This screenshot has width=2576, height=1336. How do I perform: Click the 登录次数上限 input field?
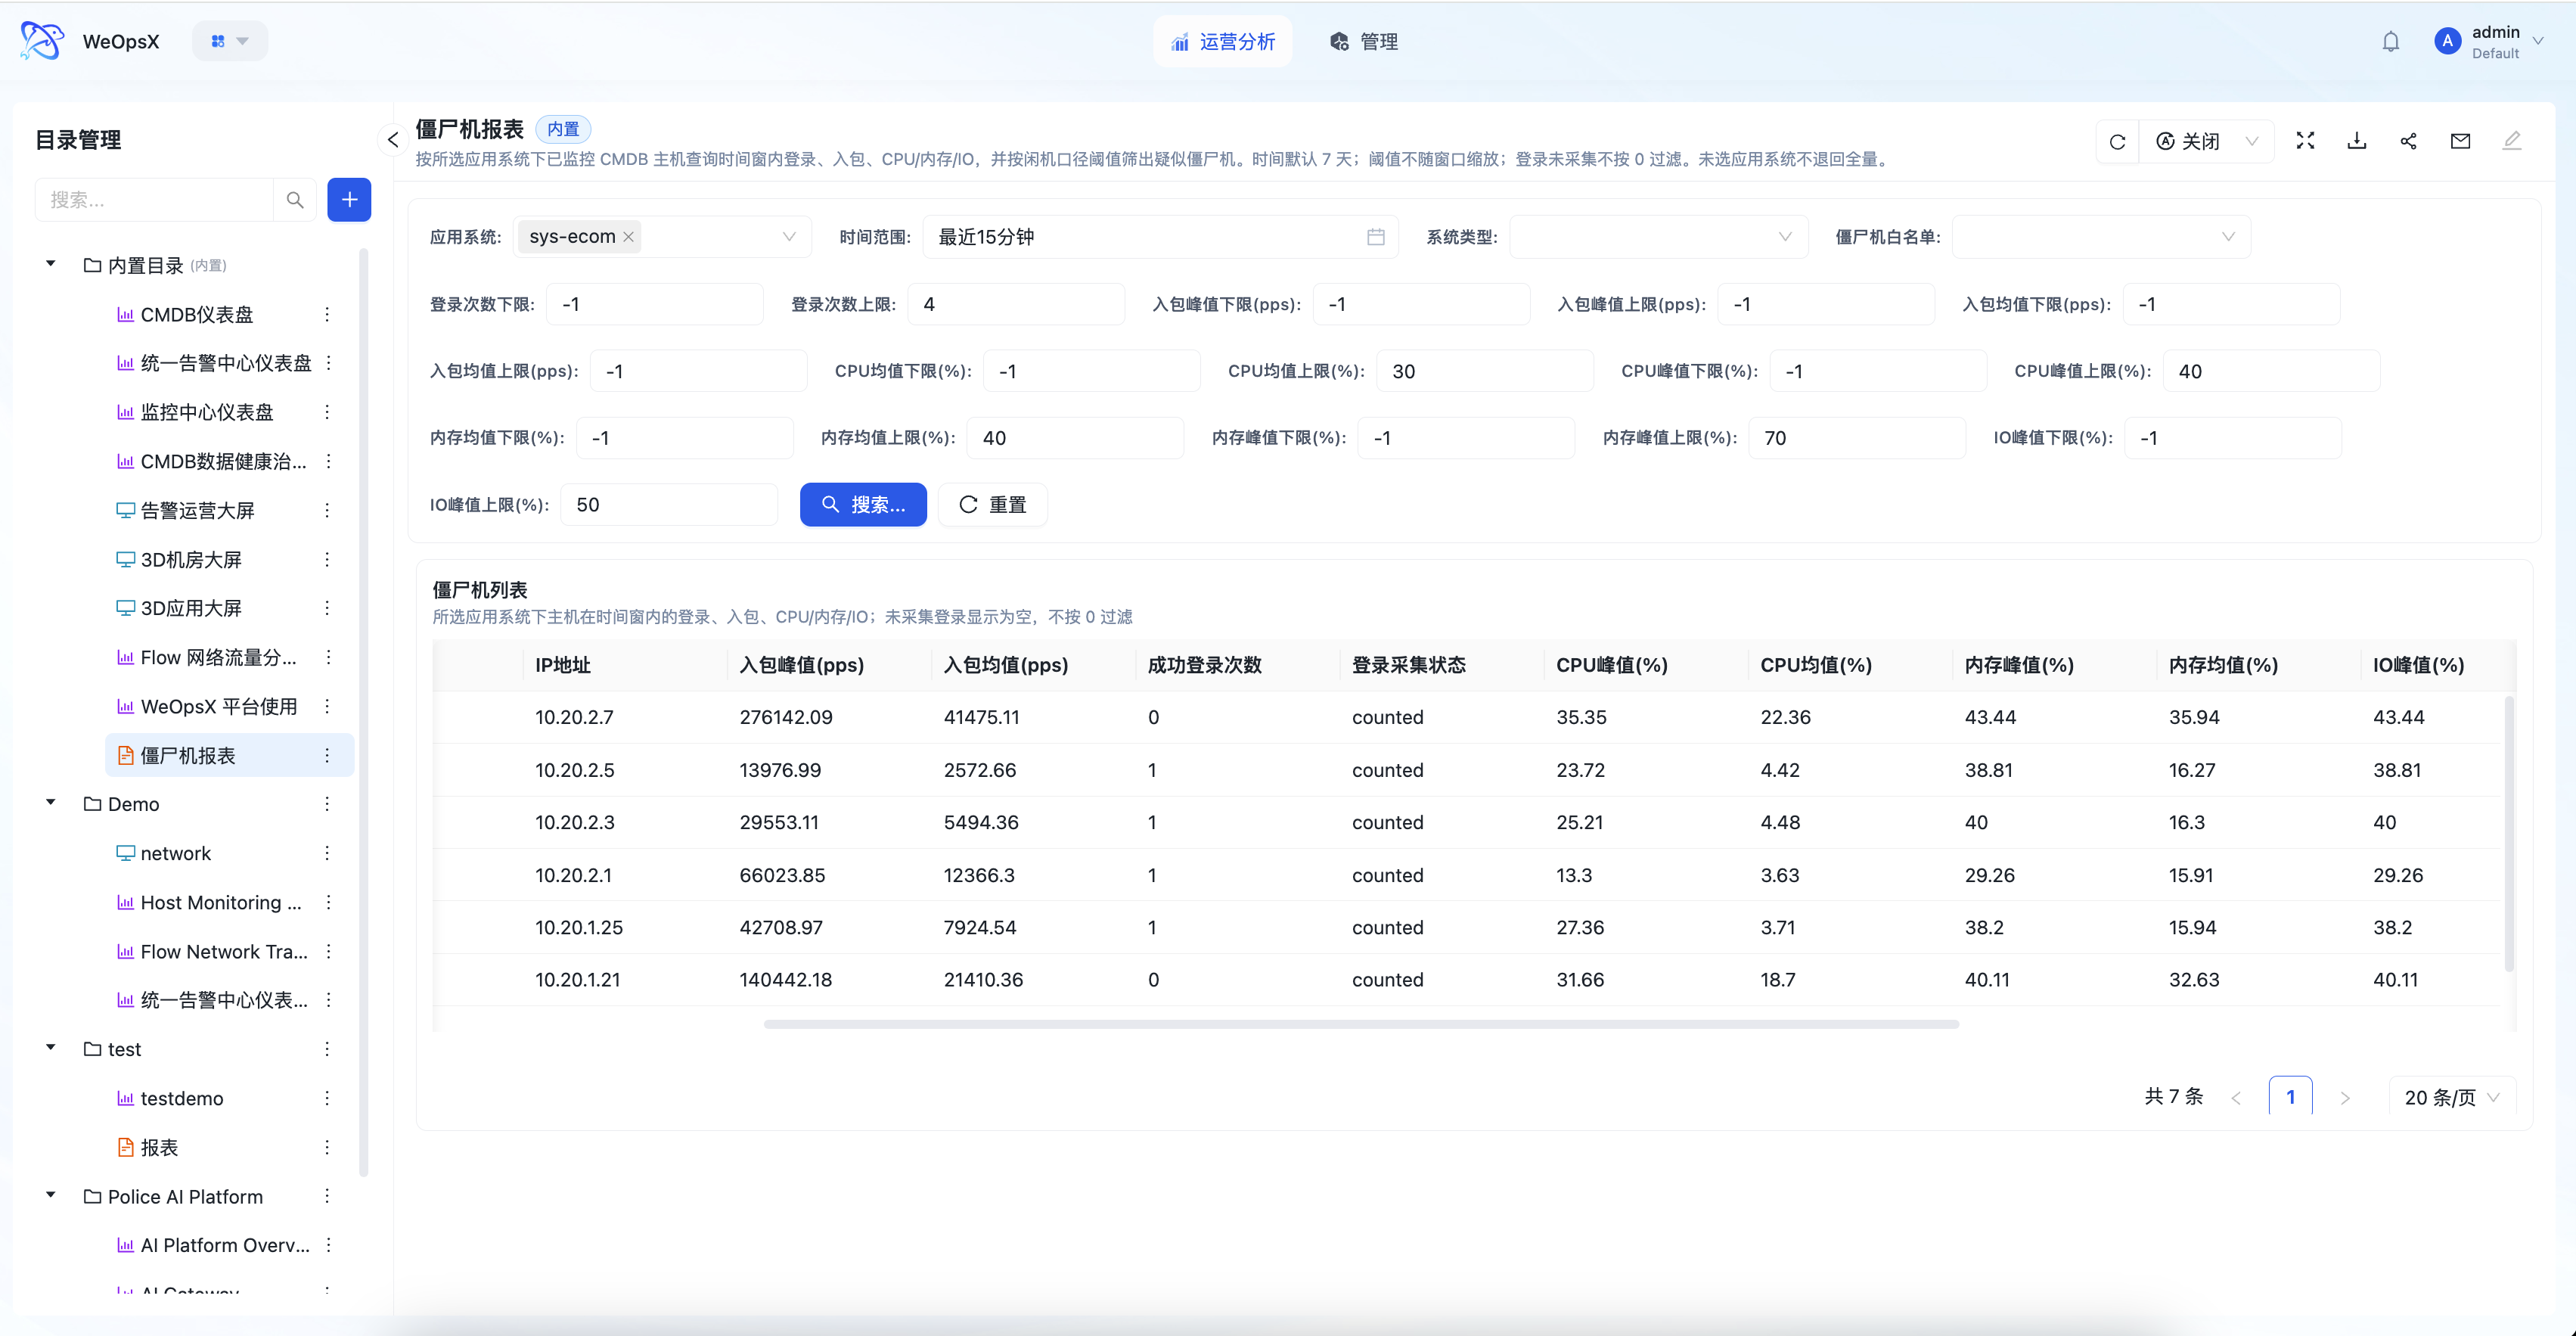click(x=1016, y=304)
